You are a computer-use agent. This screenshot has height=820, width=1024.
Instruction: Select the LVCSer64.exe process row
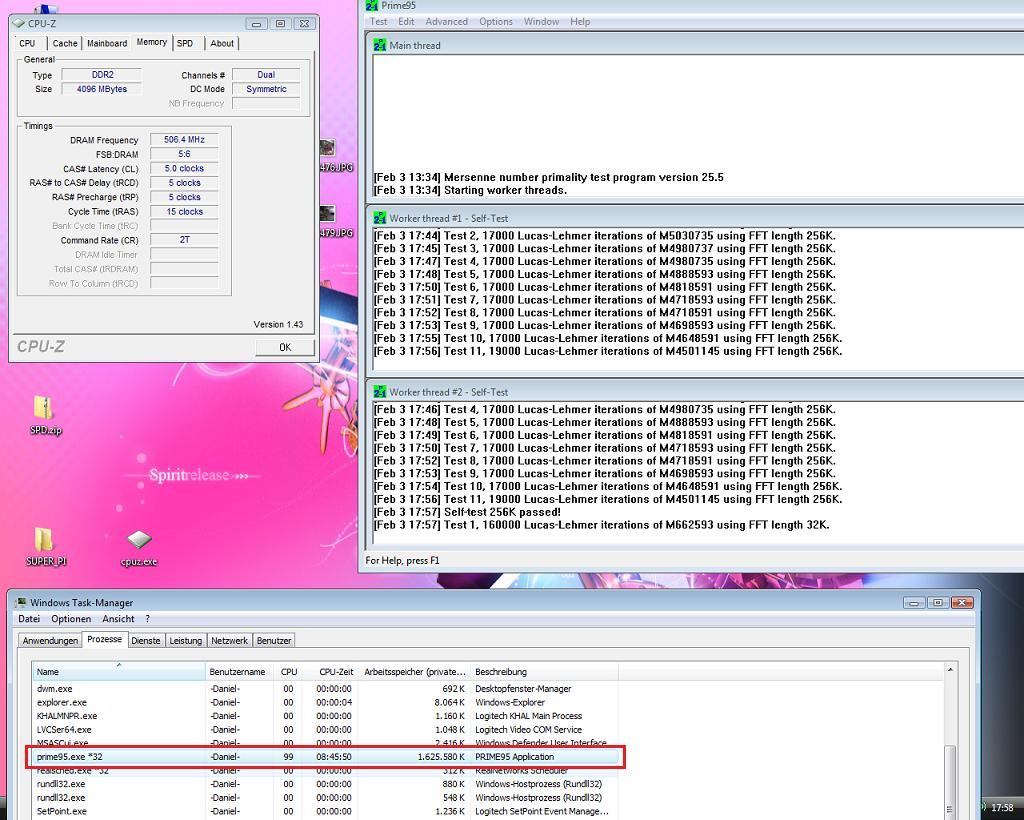pos(325,730)
